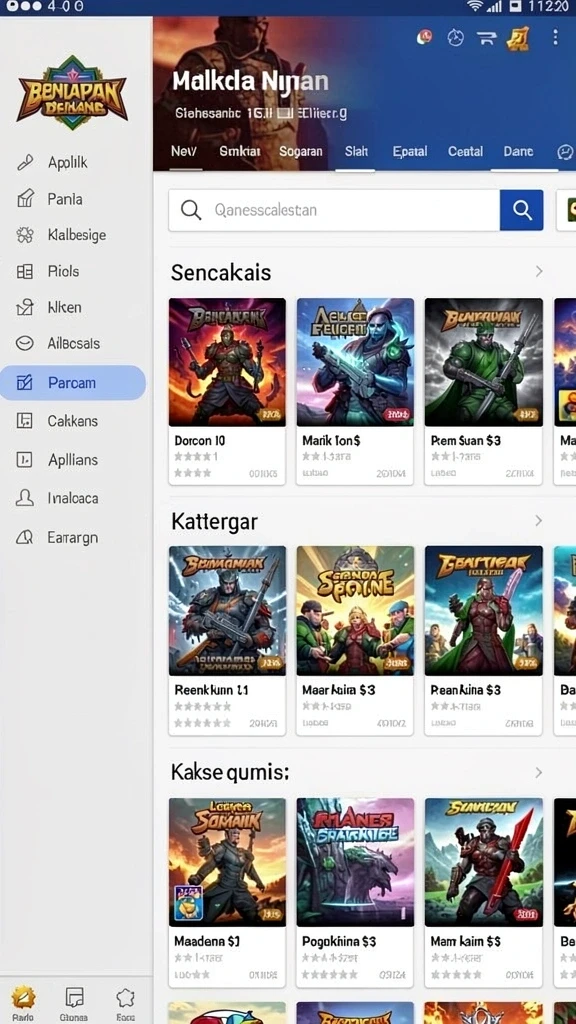Image resolution: width=576 pixels, height=1024 pixels.
Task: Click the blue search button
Action: [521, 210]
